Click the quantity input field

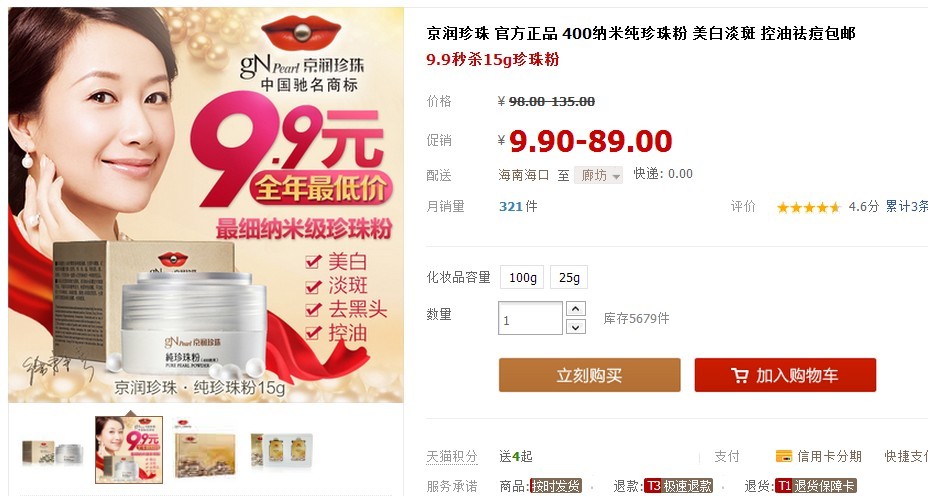click(x=530, y=318)
